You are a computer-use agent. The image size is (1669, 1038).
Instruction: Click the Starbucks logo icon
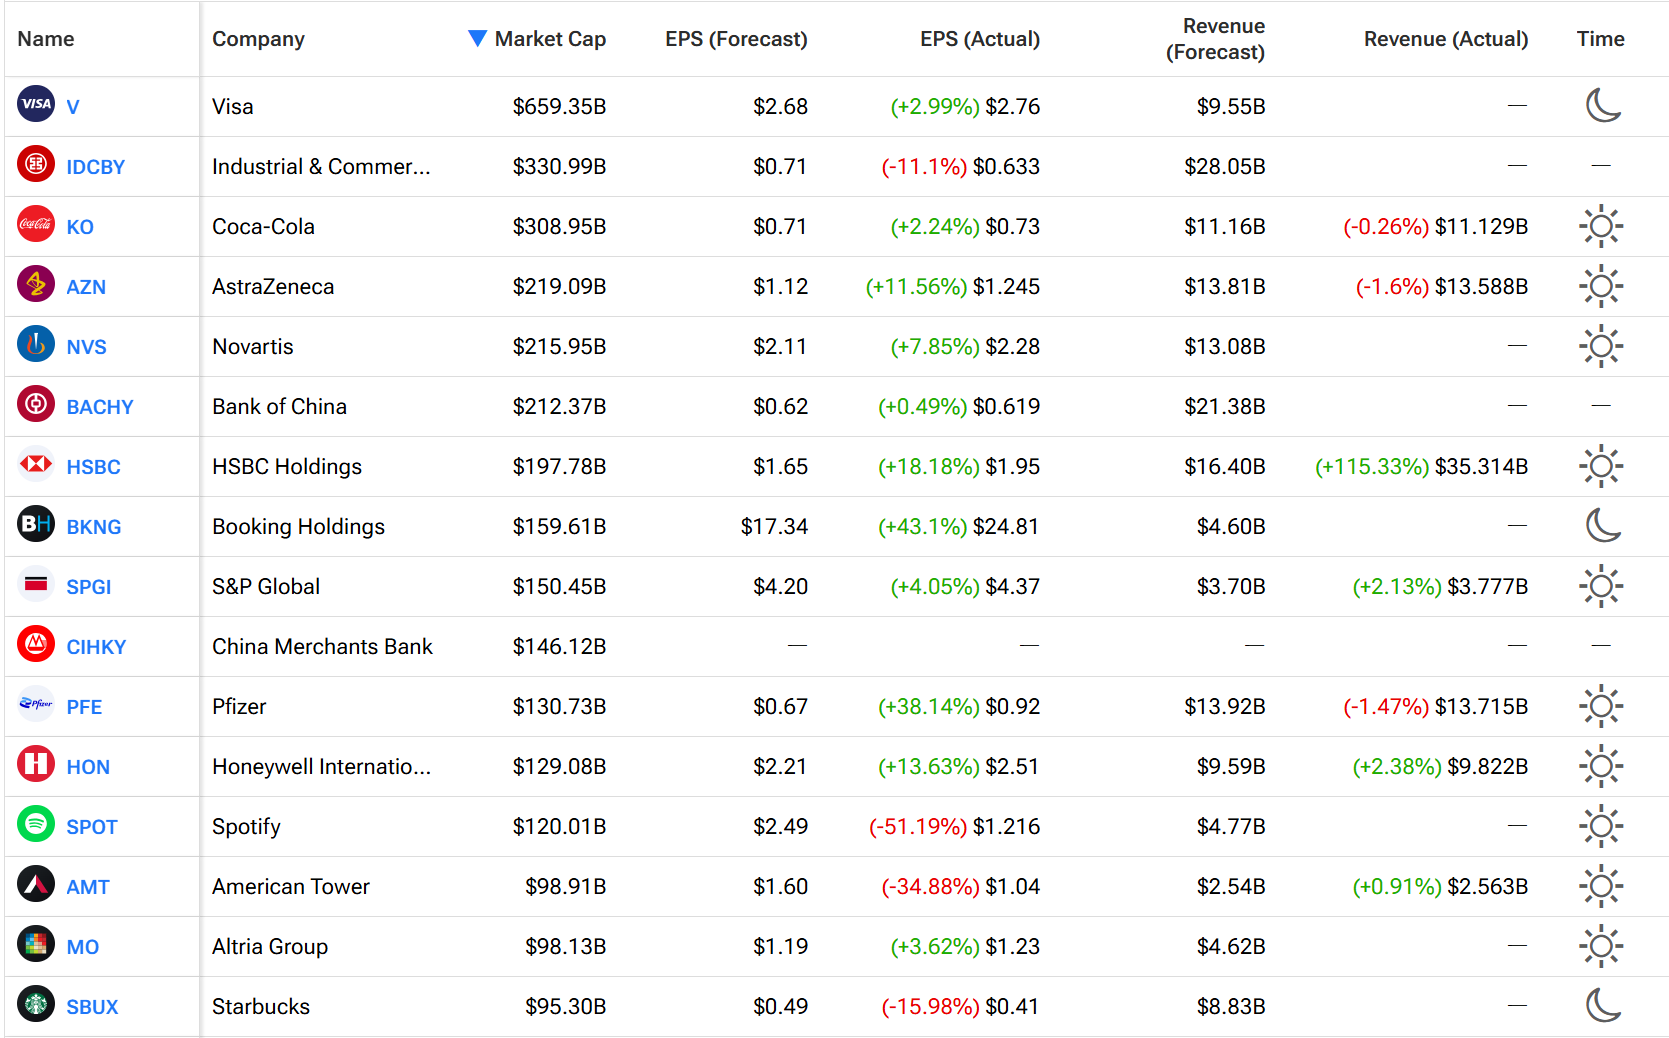click(x=36, y=1004)
